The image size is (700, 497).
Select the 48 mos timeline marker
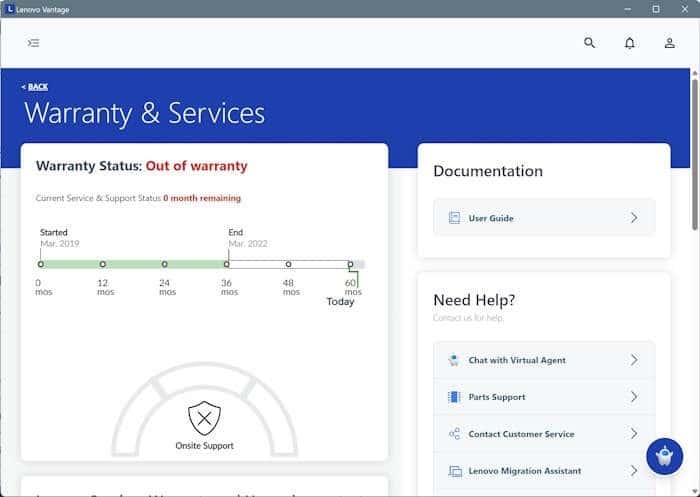click(288, 264)
